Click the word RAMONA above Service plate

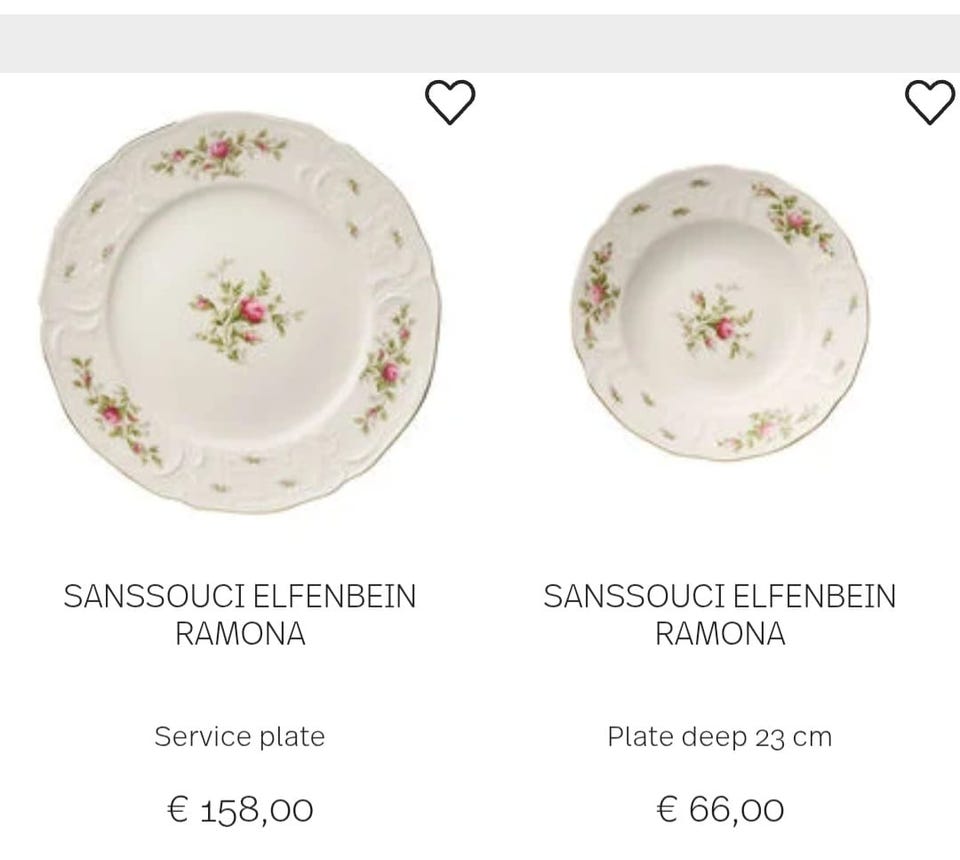240,634
